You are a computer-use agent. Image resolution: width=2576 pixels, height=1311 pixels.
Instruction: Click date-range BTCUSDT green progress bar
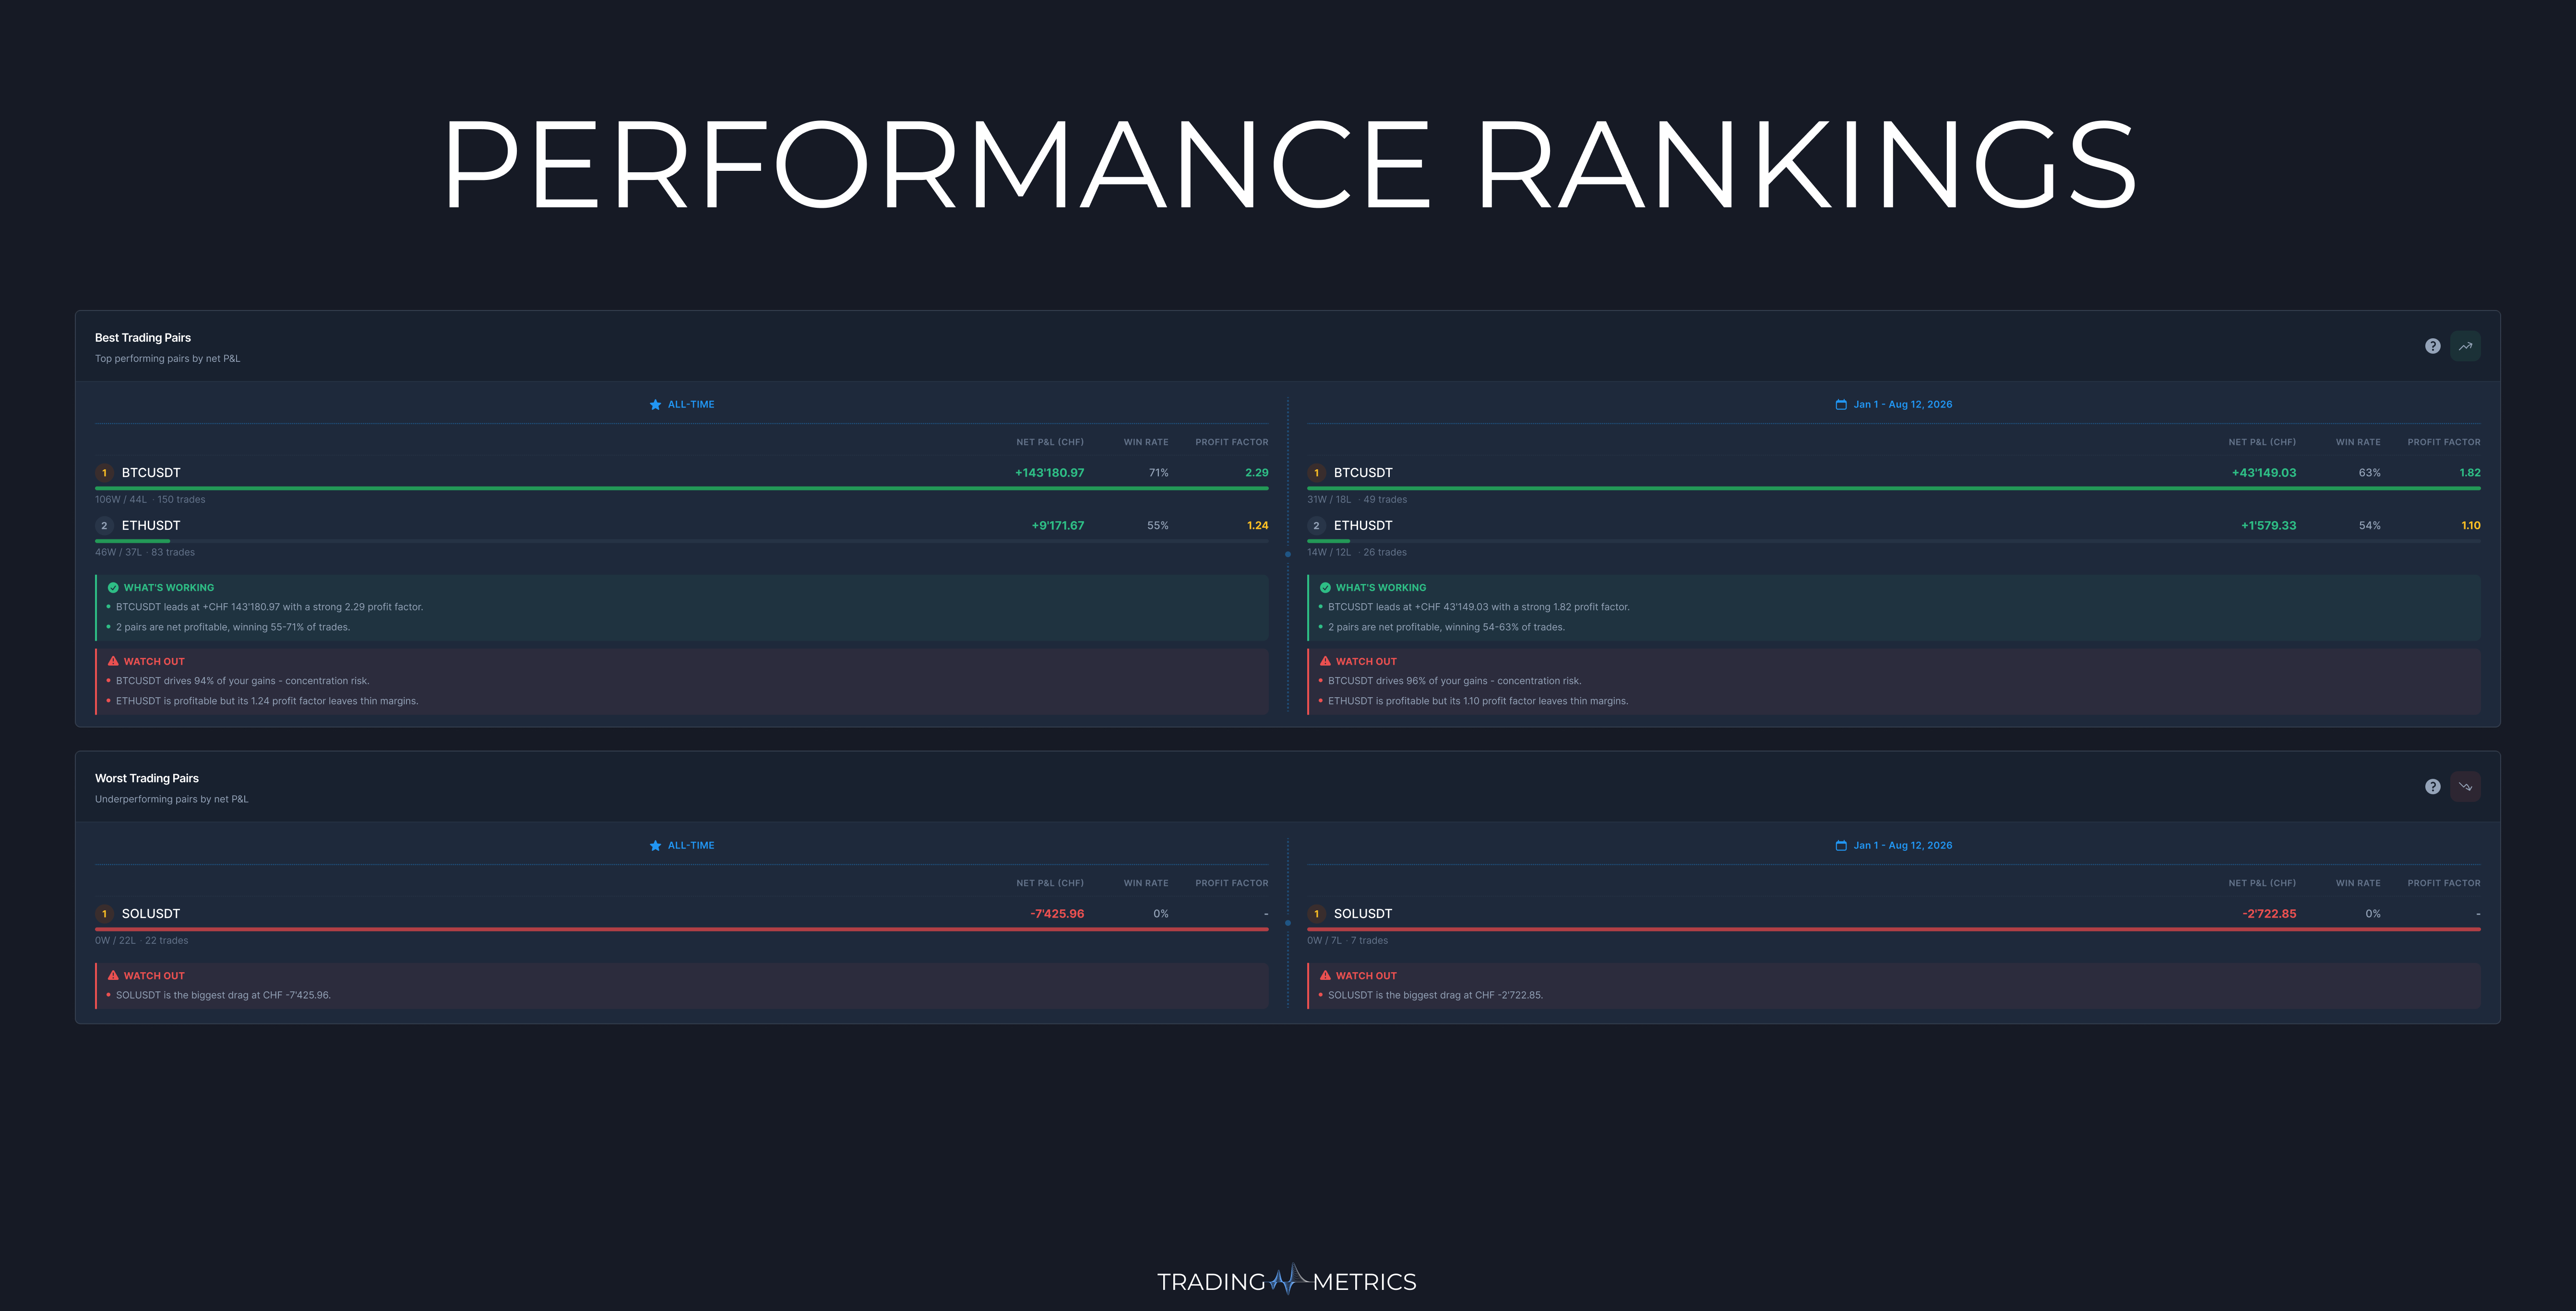pyautogui.click(x=1894, y=488)
